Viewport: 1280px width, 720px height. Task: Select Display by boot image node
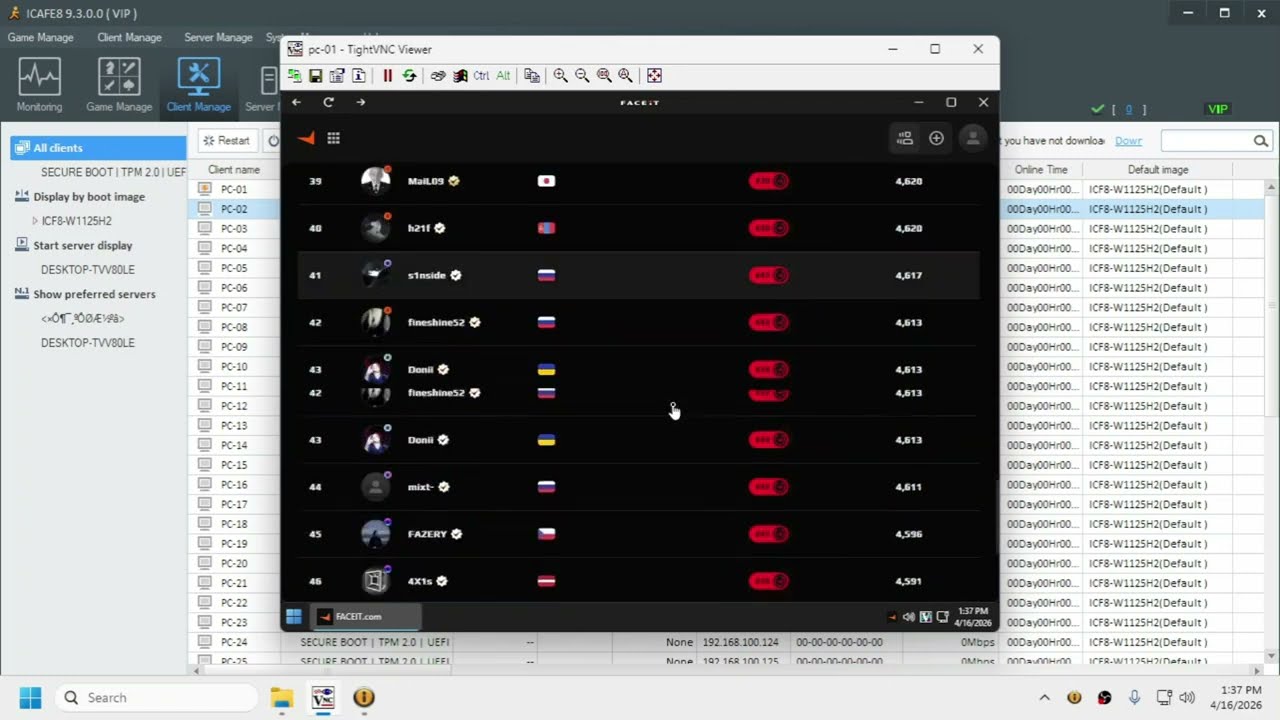point(89,197)
